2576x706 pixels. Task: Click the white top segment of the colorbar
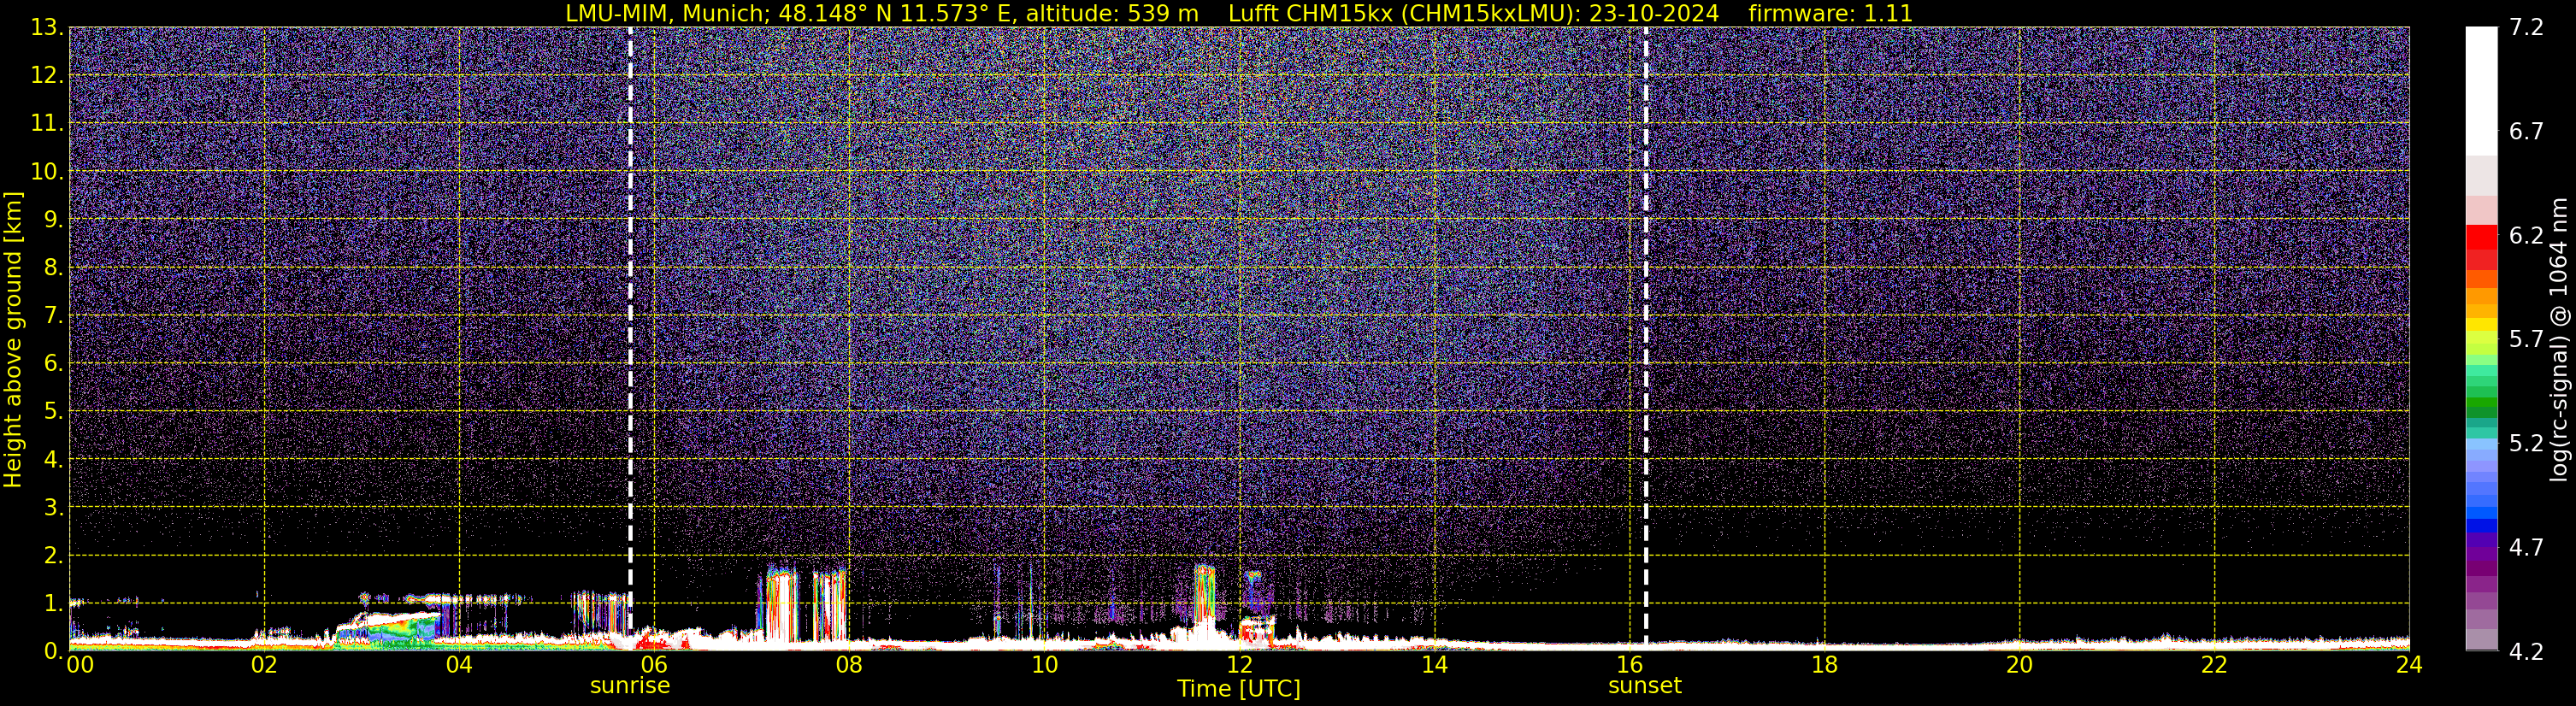tap(2481, 90)
